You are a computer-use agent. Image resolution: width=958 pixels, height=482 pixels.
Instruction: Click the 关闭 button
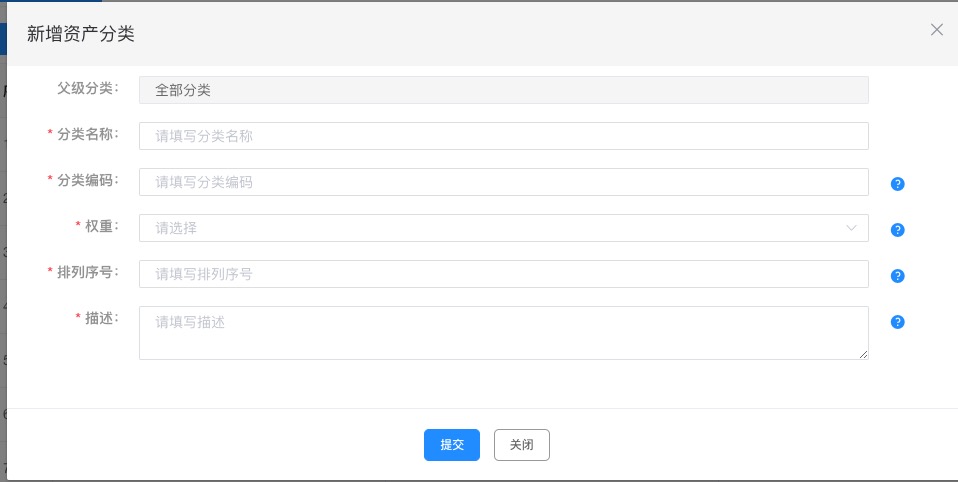[522, 445]
